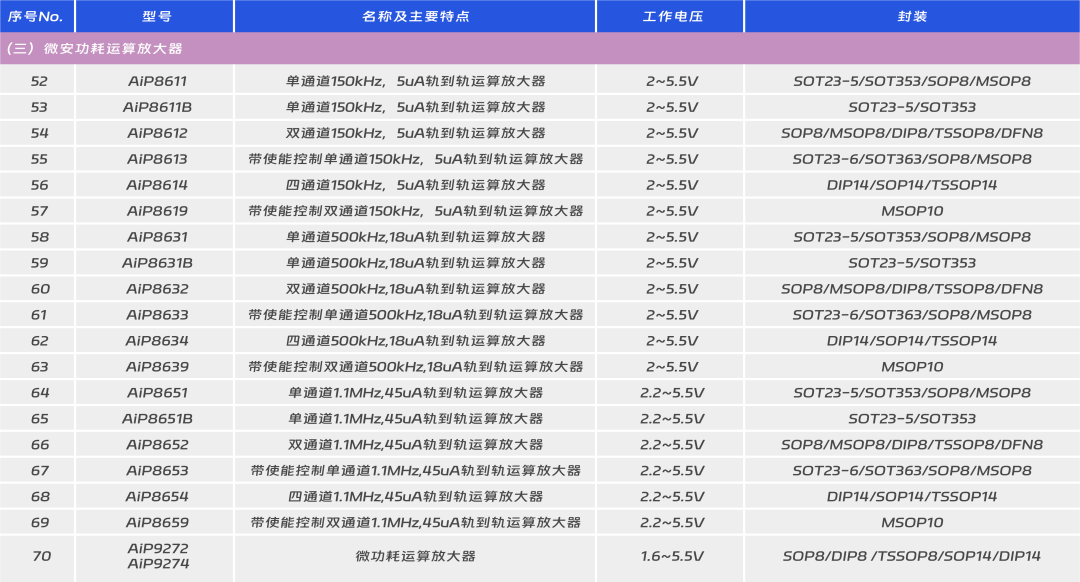Select model cell AiP8611B
The height and width of the screenshot is (582, 1080).
coord(157,107)
